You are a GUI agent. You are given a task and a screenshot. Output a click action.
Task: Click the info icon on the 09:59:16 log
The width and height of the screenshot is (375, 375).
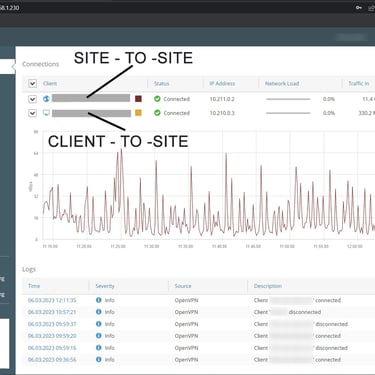coord(98,347)
